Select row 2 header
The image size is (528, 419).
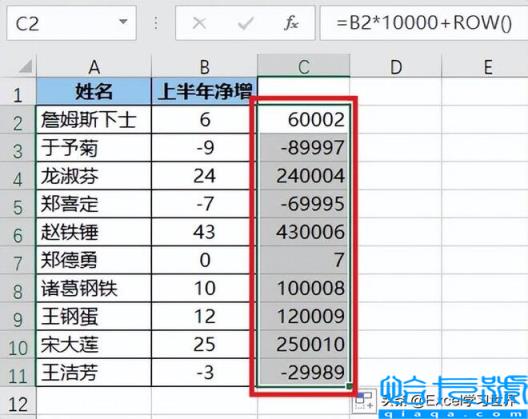tap(18, 120)
